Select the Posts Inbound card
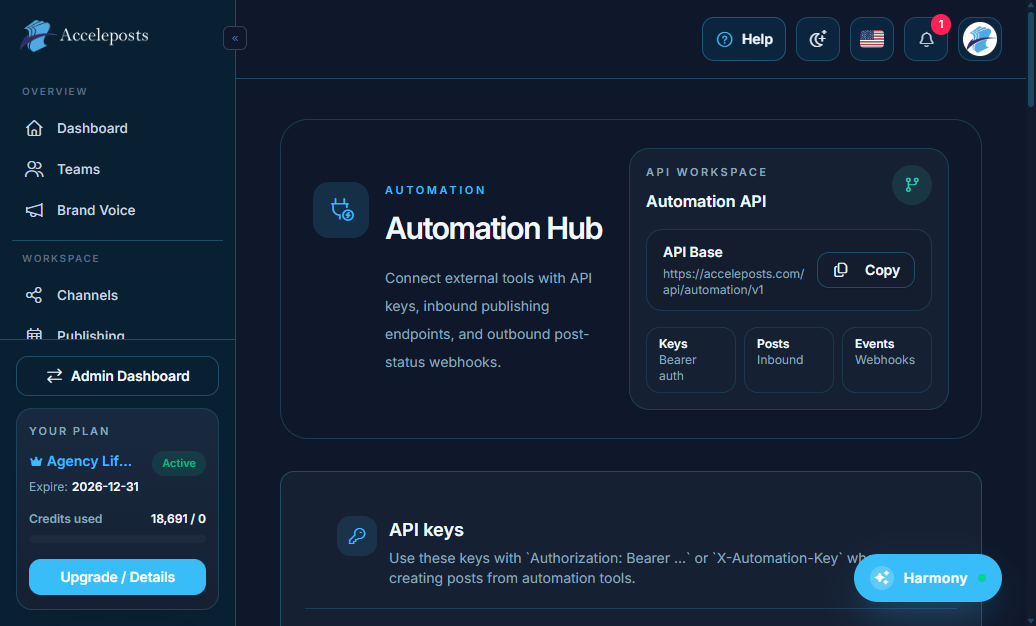 [789, 360]
